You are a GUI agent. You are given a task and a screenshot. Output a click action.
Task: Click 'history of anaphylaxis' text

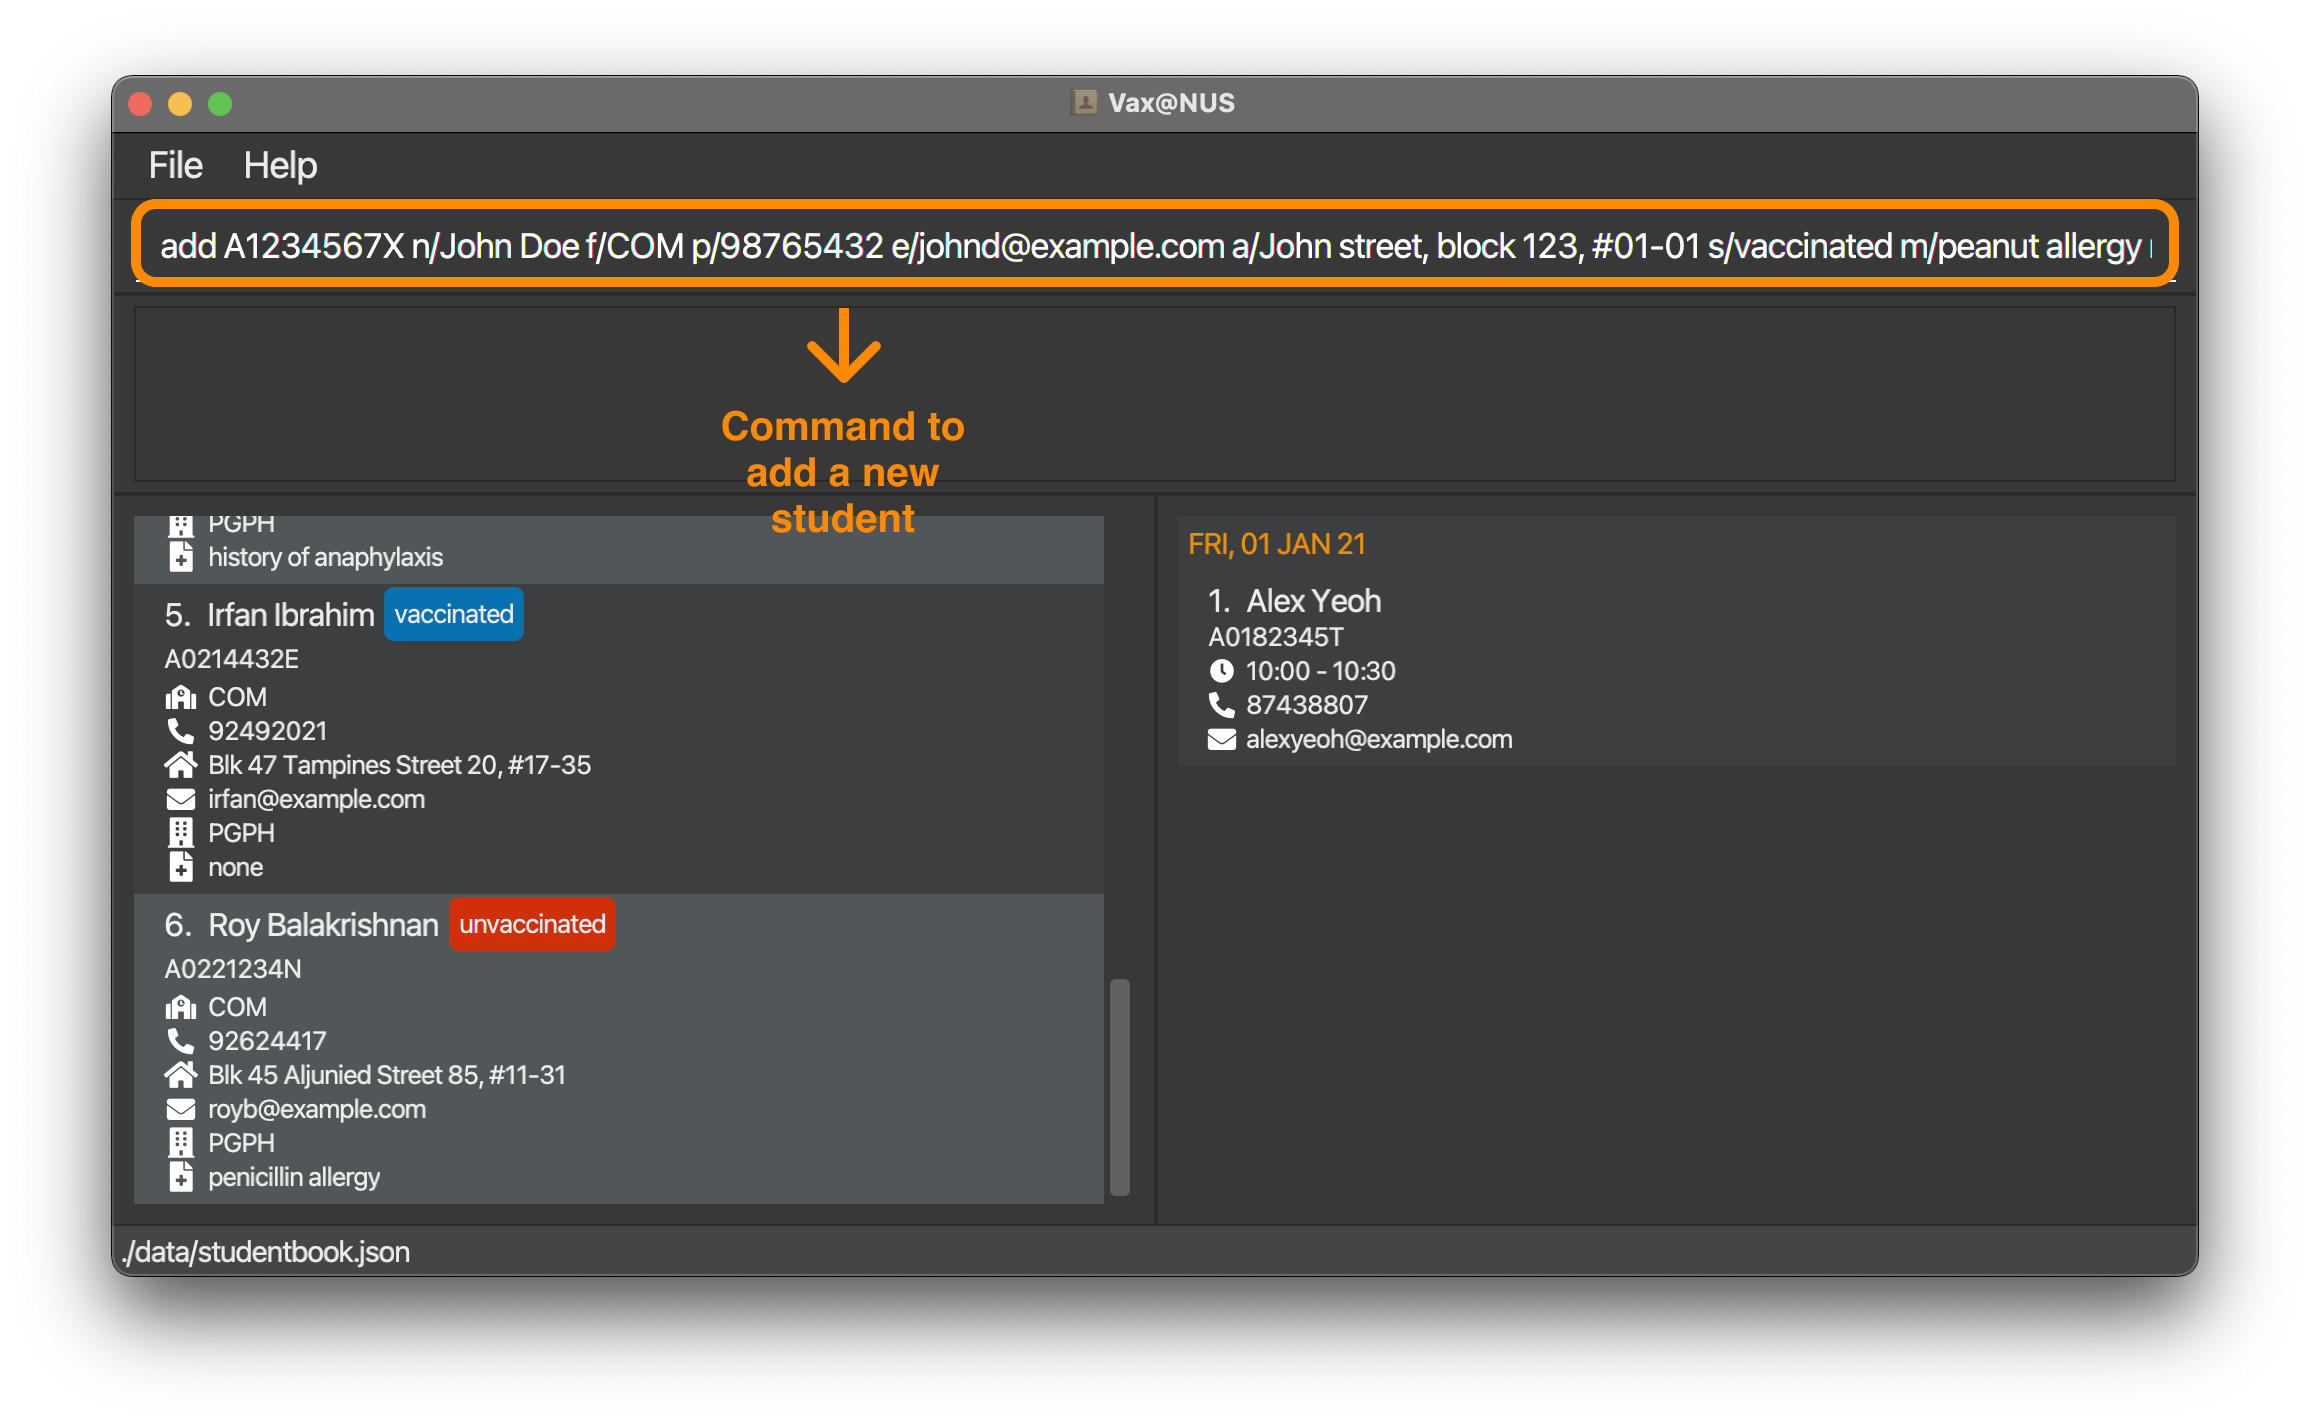coord(325,557)
